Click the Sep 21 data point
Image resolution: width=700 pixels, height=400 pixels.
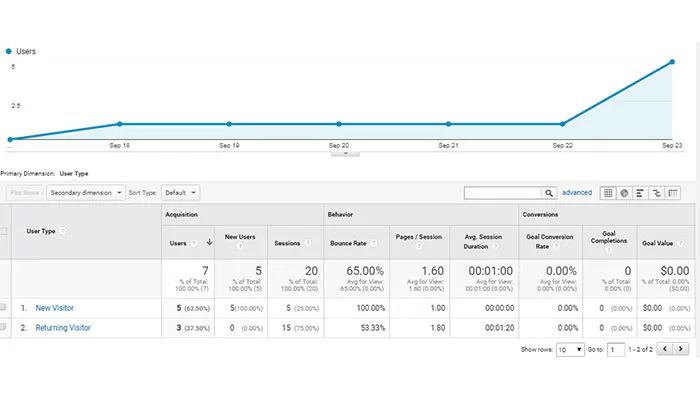tap(448, 124)
